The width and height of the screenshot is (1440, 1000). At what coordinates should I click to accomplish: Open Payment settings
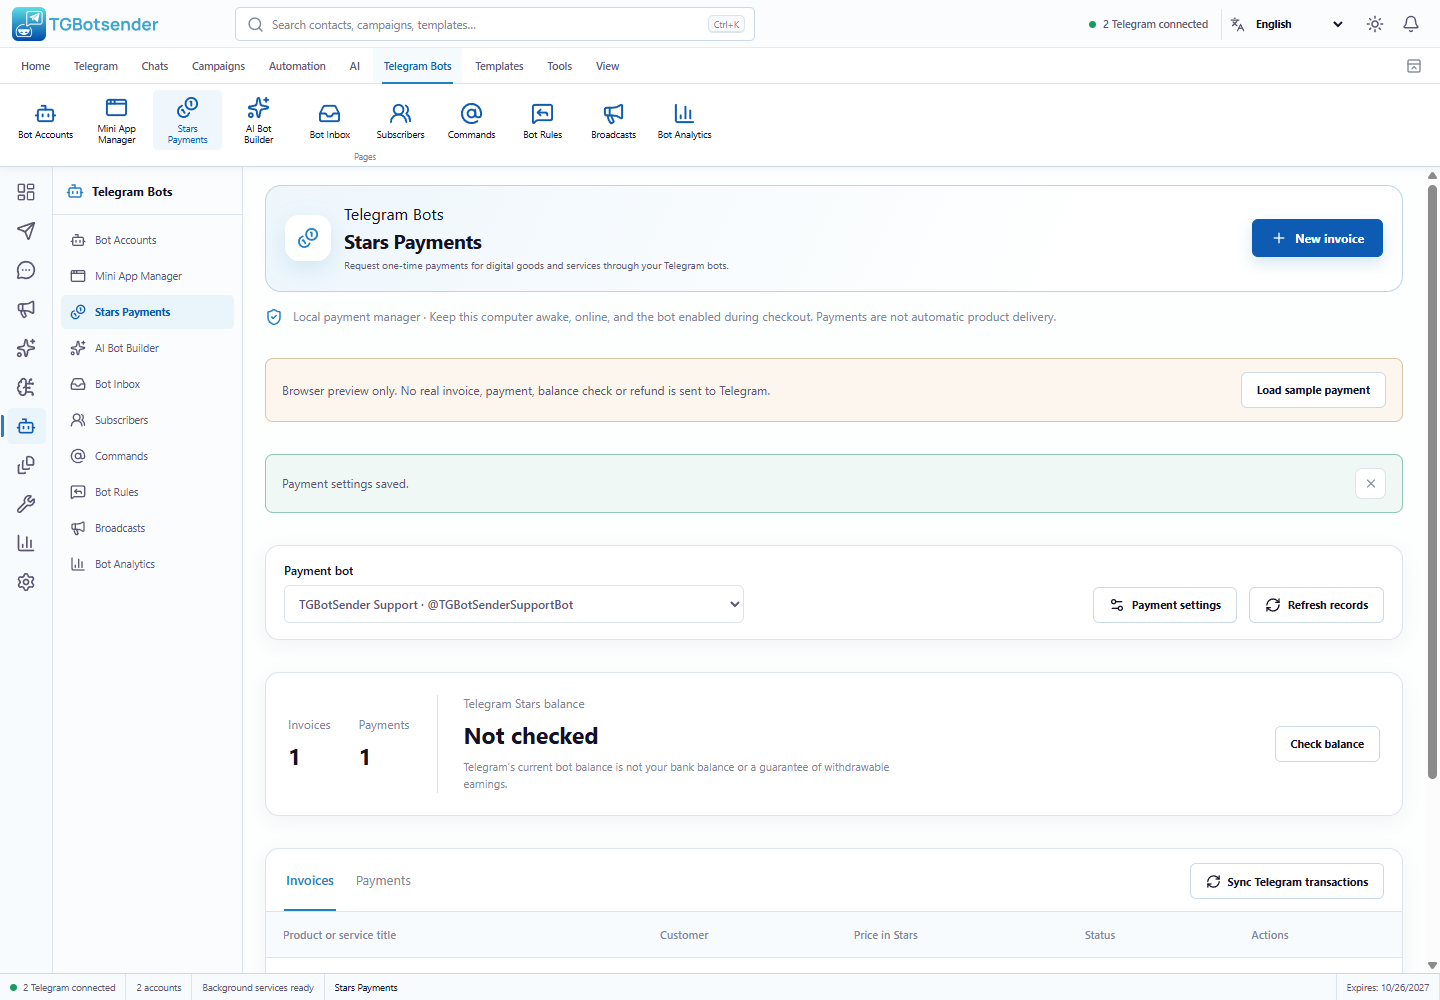tap(1165, 605)
